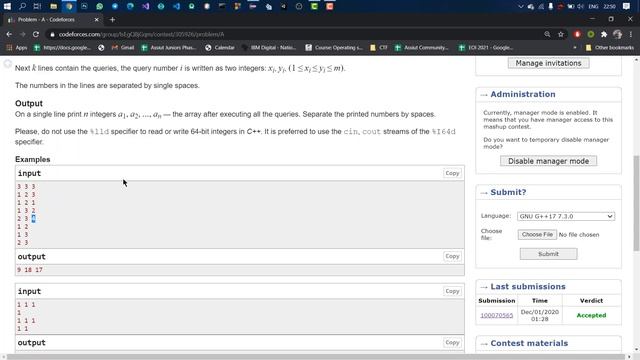Viewport: 640px width, 360px height.
Task: Open the Language dropdown GNU G++17
Action: pos(566,216)
